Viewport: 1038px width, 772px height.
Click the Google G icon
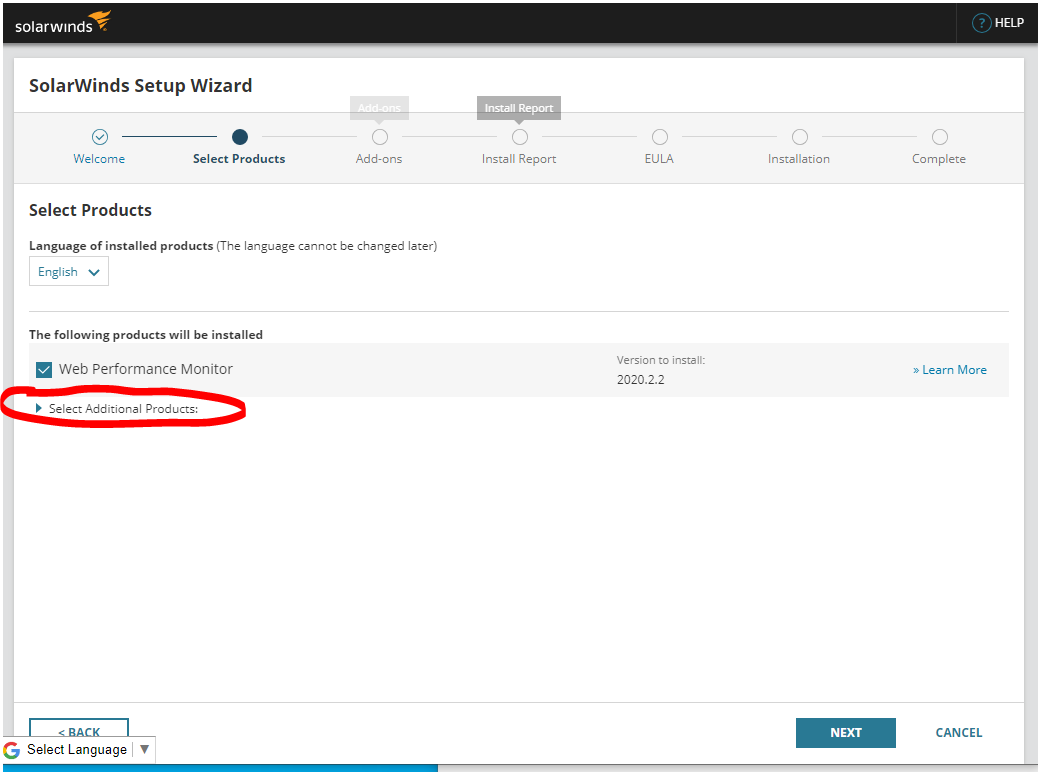pos(12,750)
